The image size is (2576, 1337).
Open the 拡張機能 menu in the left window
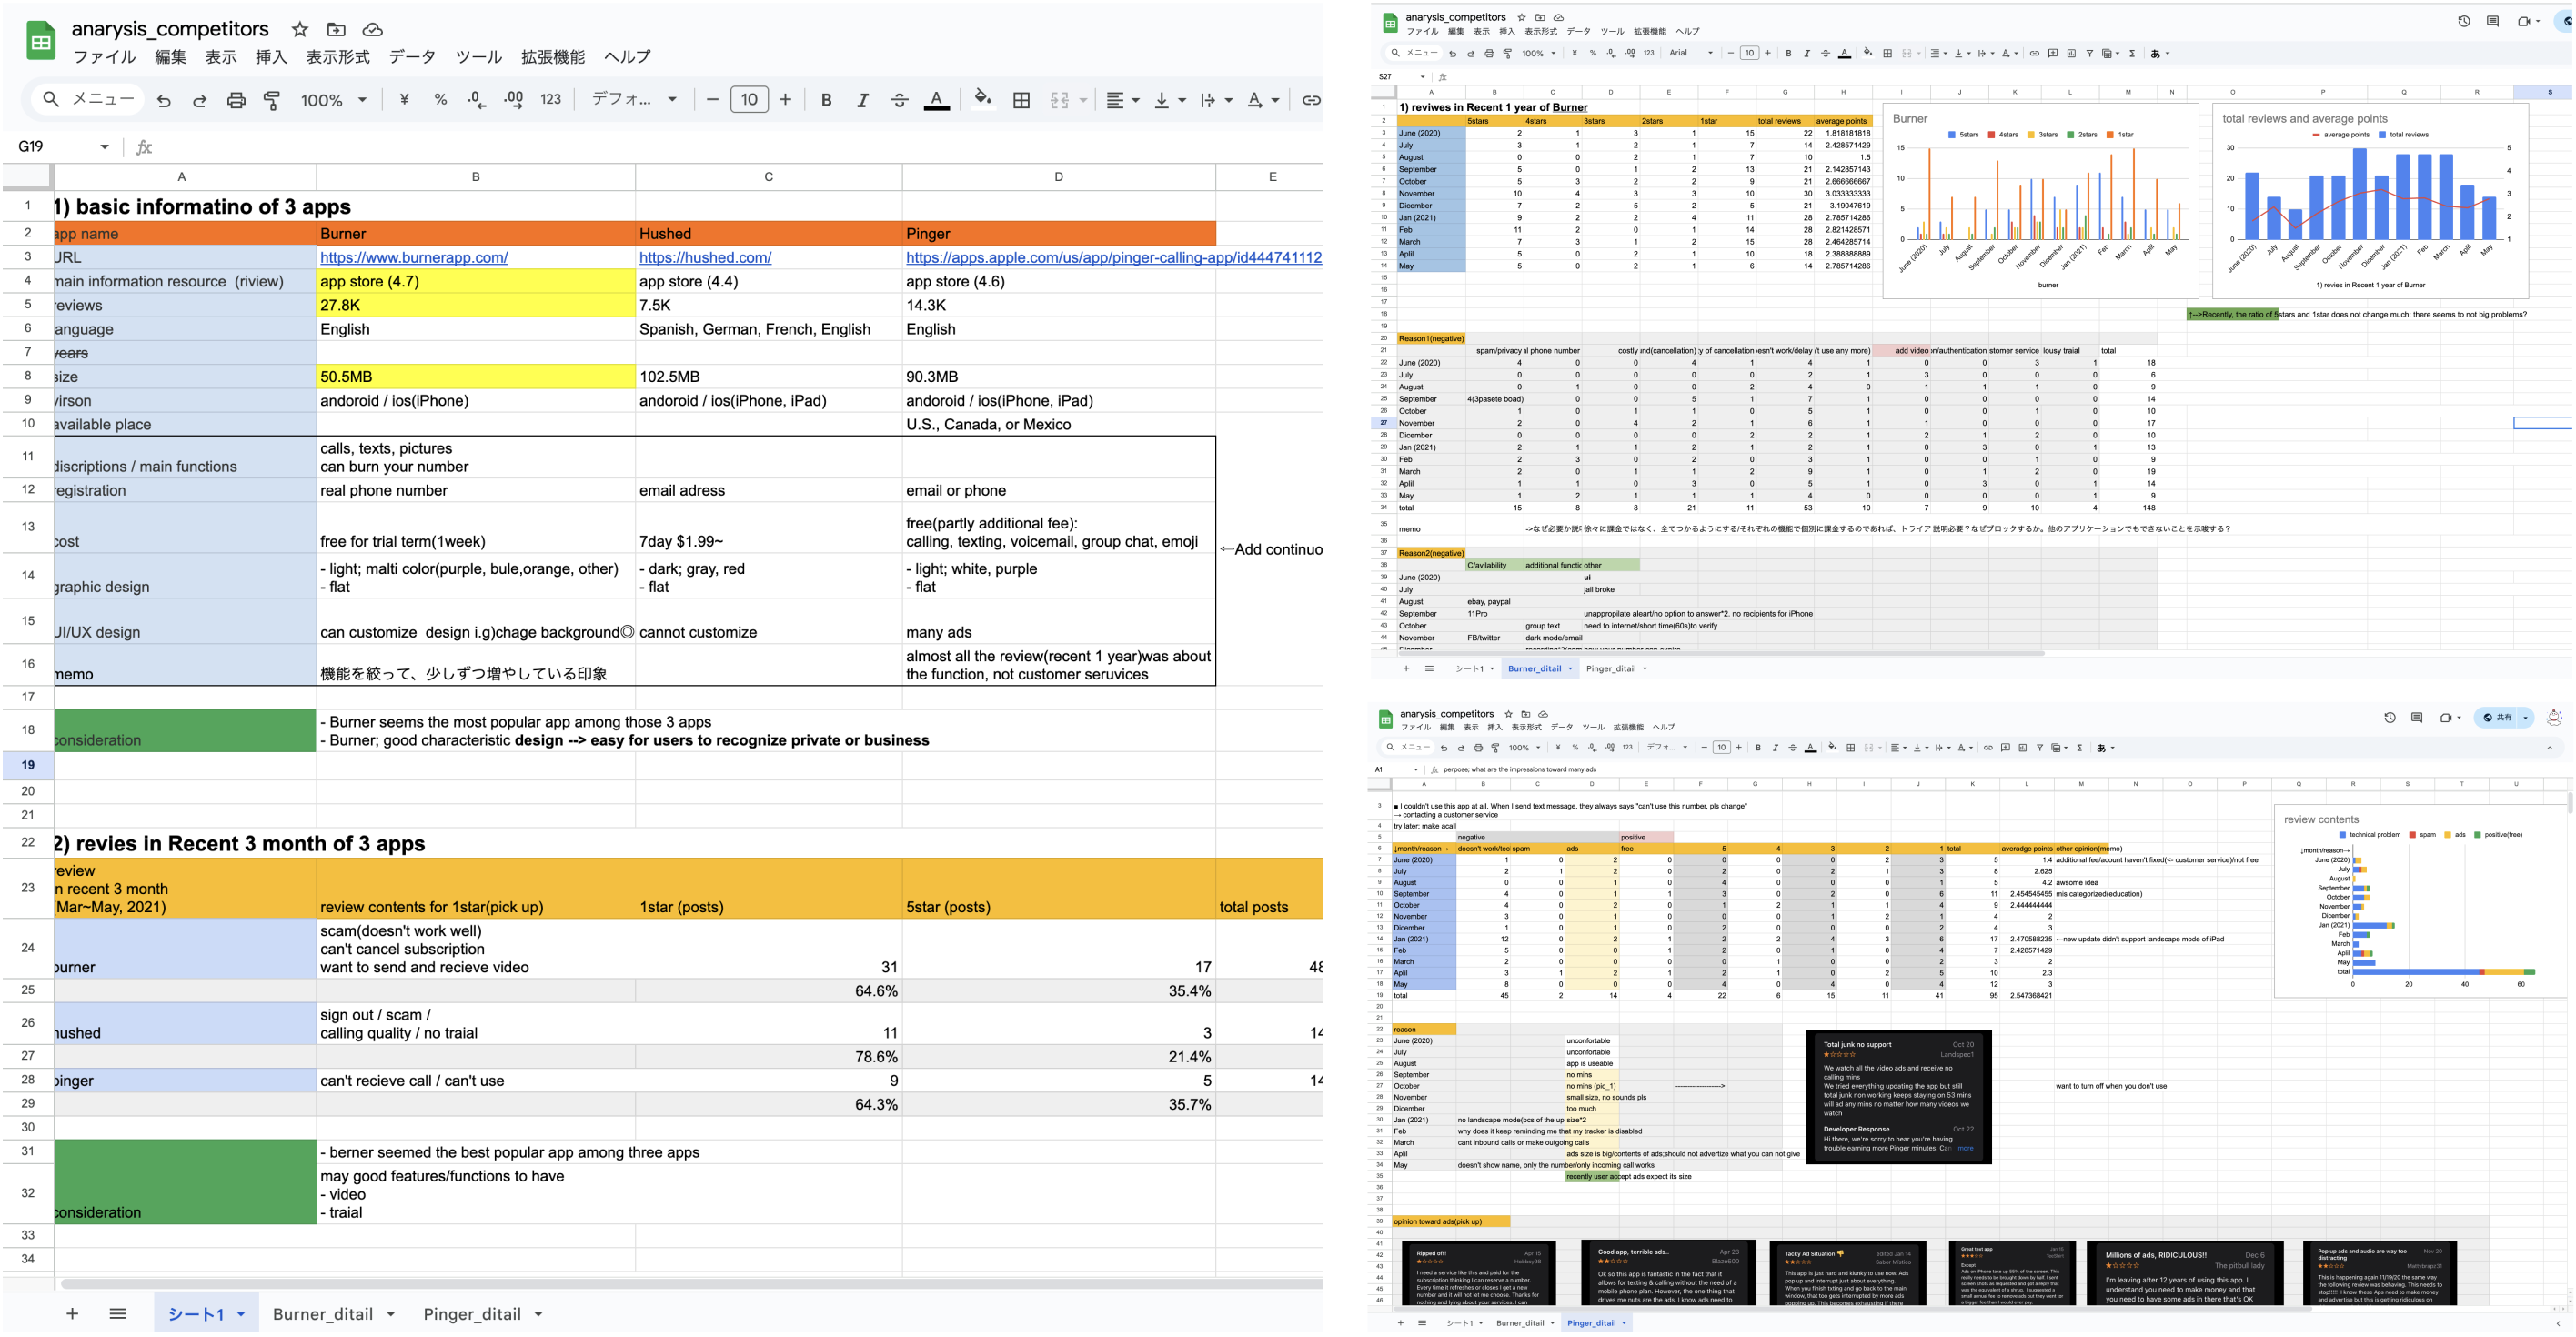tap(553, 57)
